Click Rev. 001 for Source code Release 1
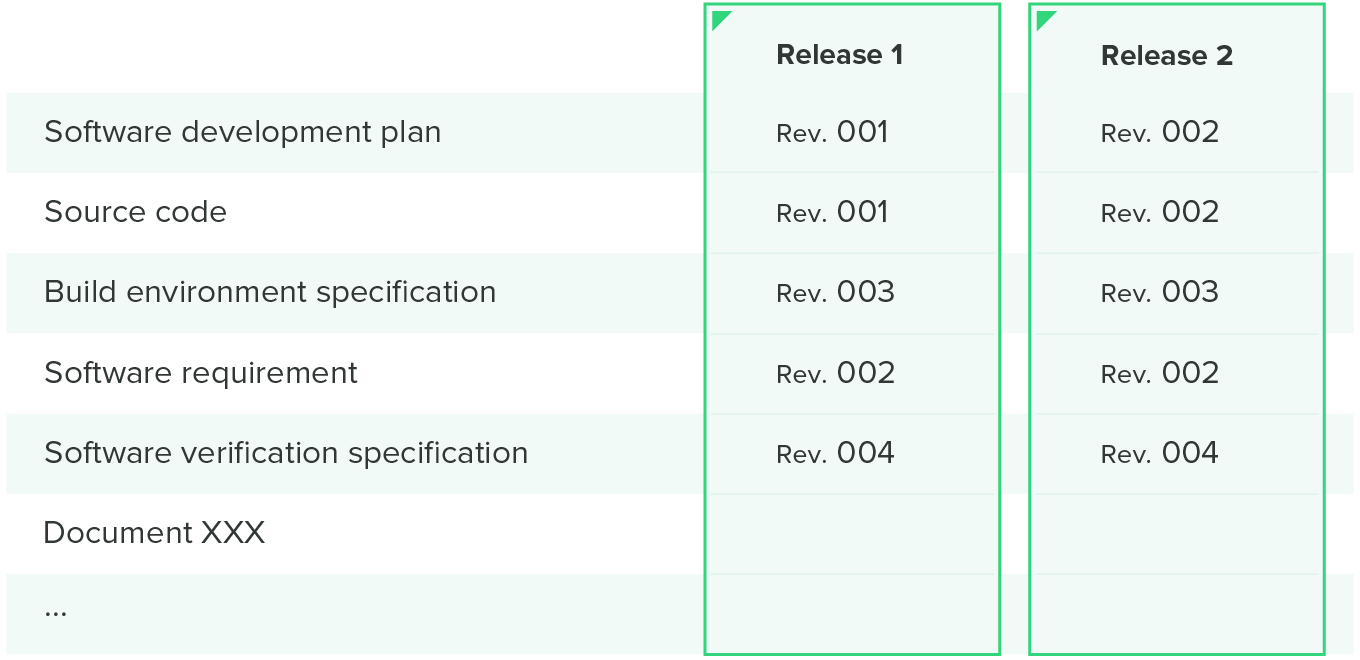This screenshot has width=1360, height=660. pyautogui.click(x=832, y=212)
